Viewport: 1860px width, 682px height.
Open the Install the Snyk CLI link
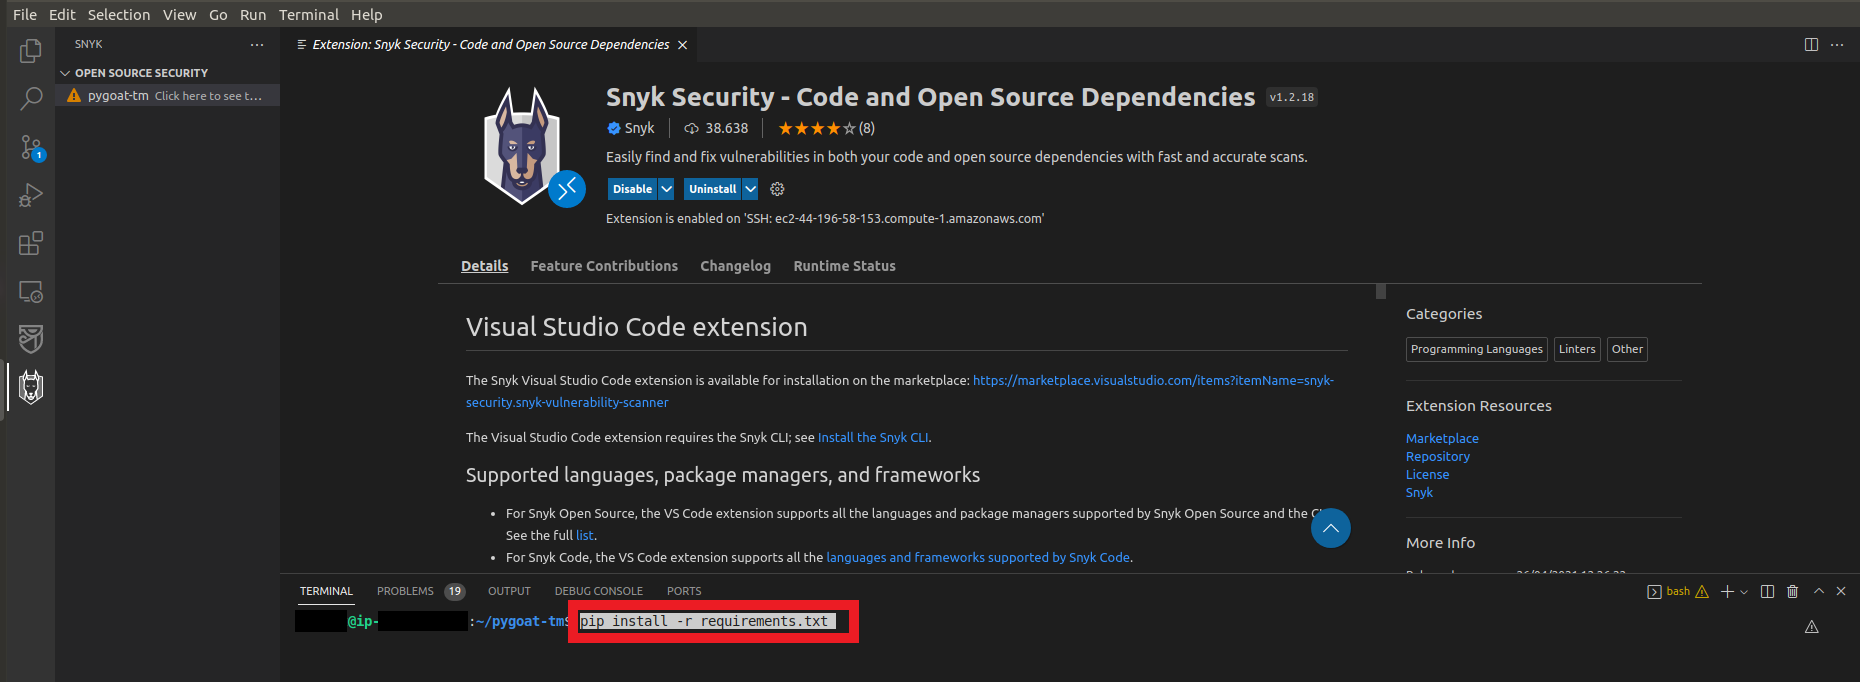pos(873,438)
